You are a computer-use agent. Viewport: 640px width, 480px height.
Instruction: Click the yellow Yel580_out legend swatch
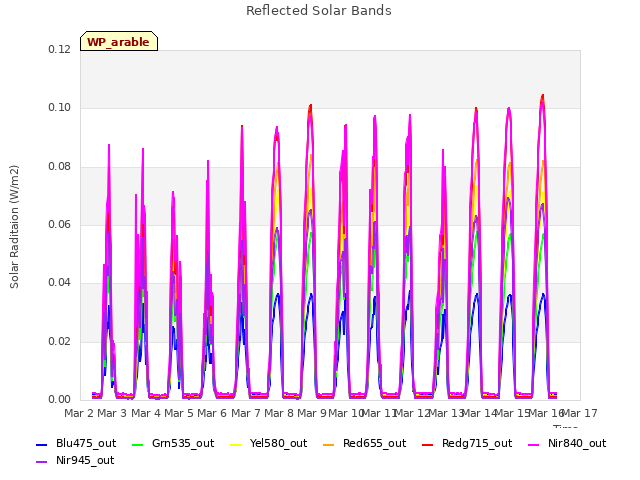tap(236, 444)
